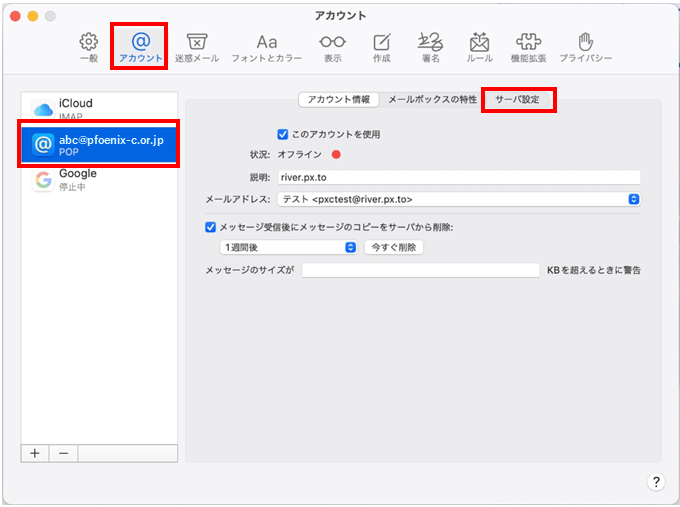Viewport: 680px width, 507px height.
Task: Select the Accounts (アカウント) toolbar icon
Action: coord(140,47)
